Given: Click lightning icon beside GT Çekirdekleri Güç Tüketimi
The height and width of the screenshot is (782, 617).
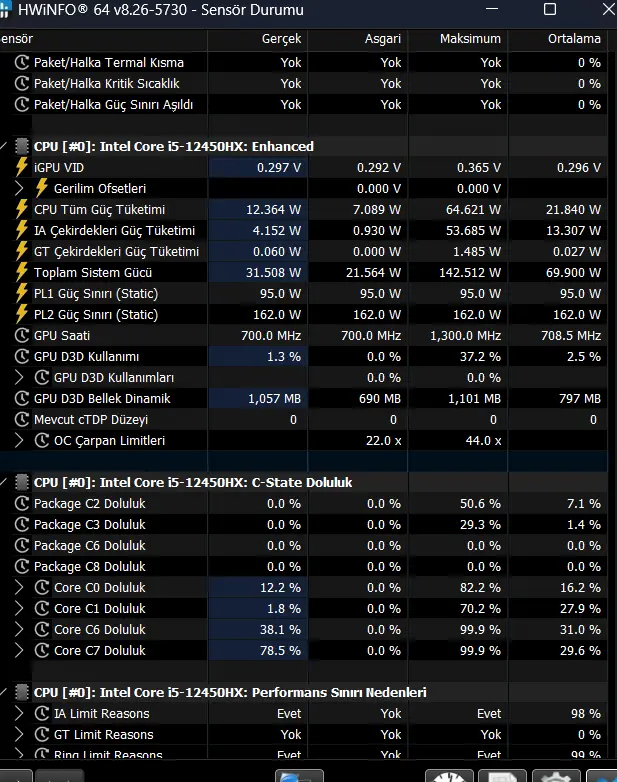Looking at the screenshot, I should (21, 251).
